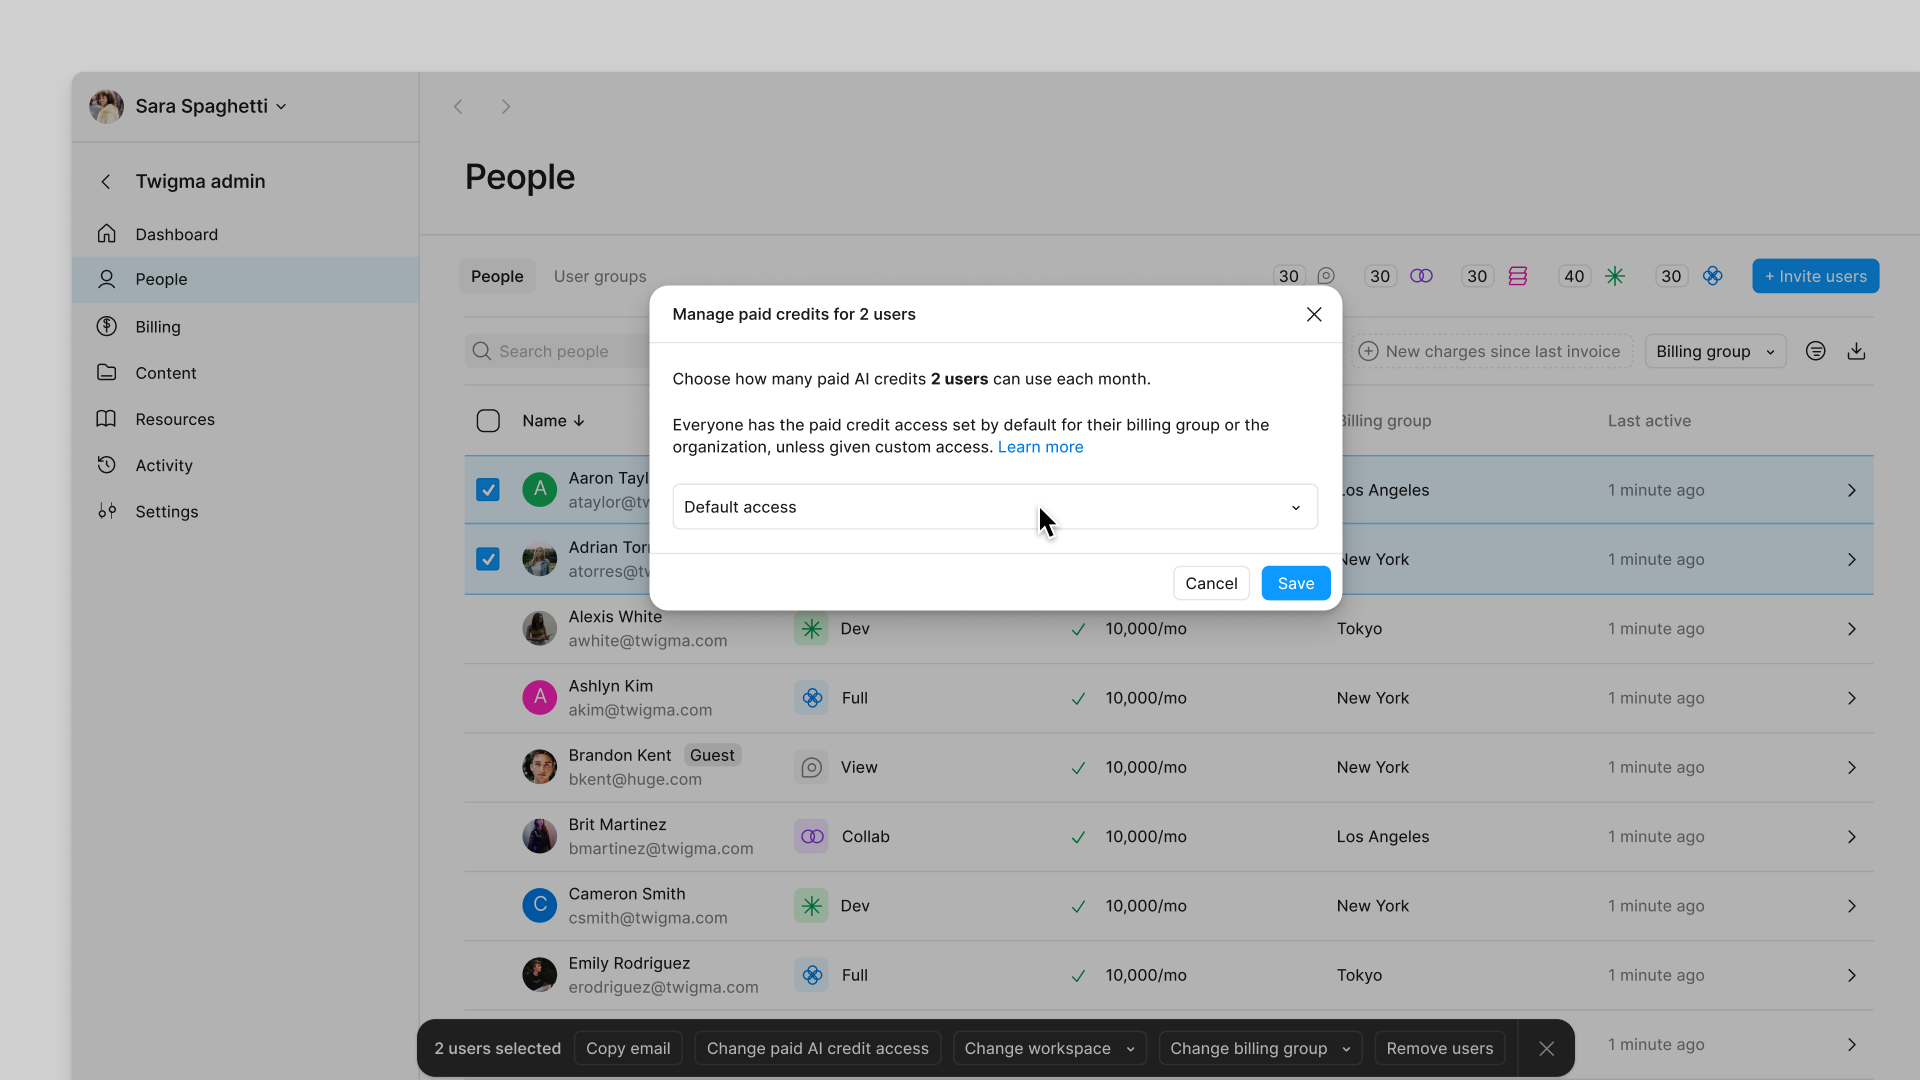This screenshot has width=1920, height=1080.
Task: Click the Save button in dialog
Action: (1296, 583)
